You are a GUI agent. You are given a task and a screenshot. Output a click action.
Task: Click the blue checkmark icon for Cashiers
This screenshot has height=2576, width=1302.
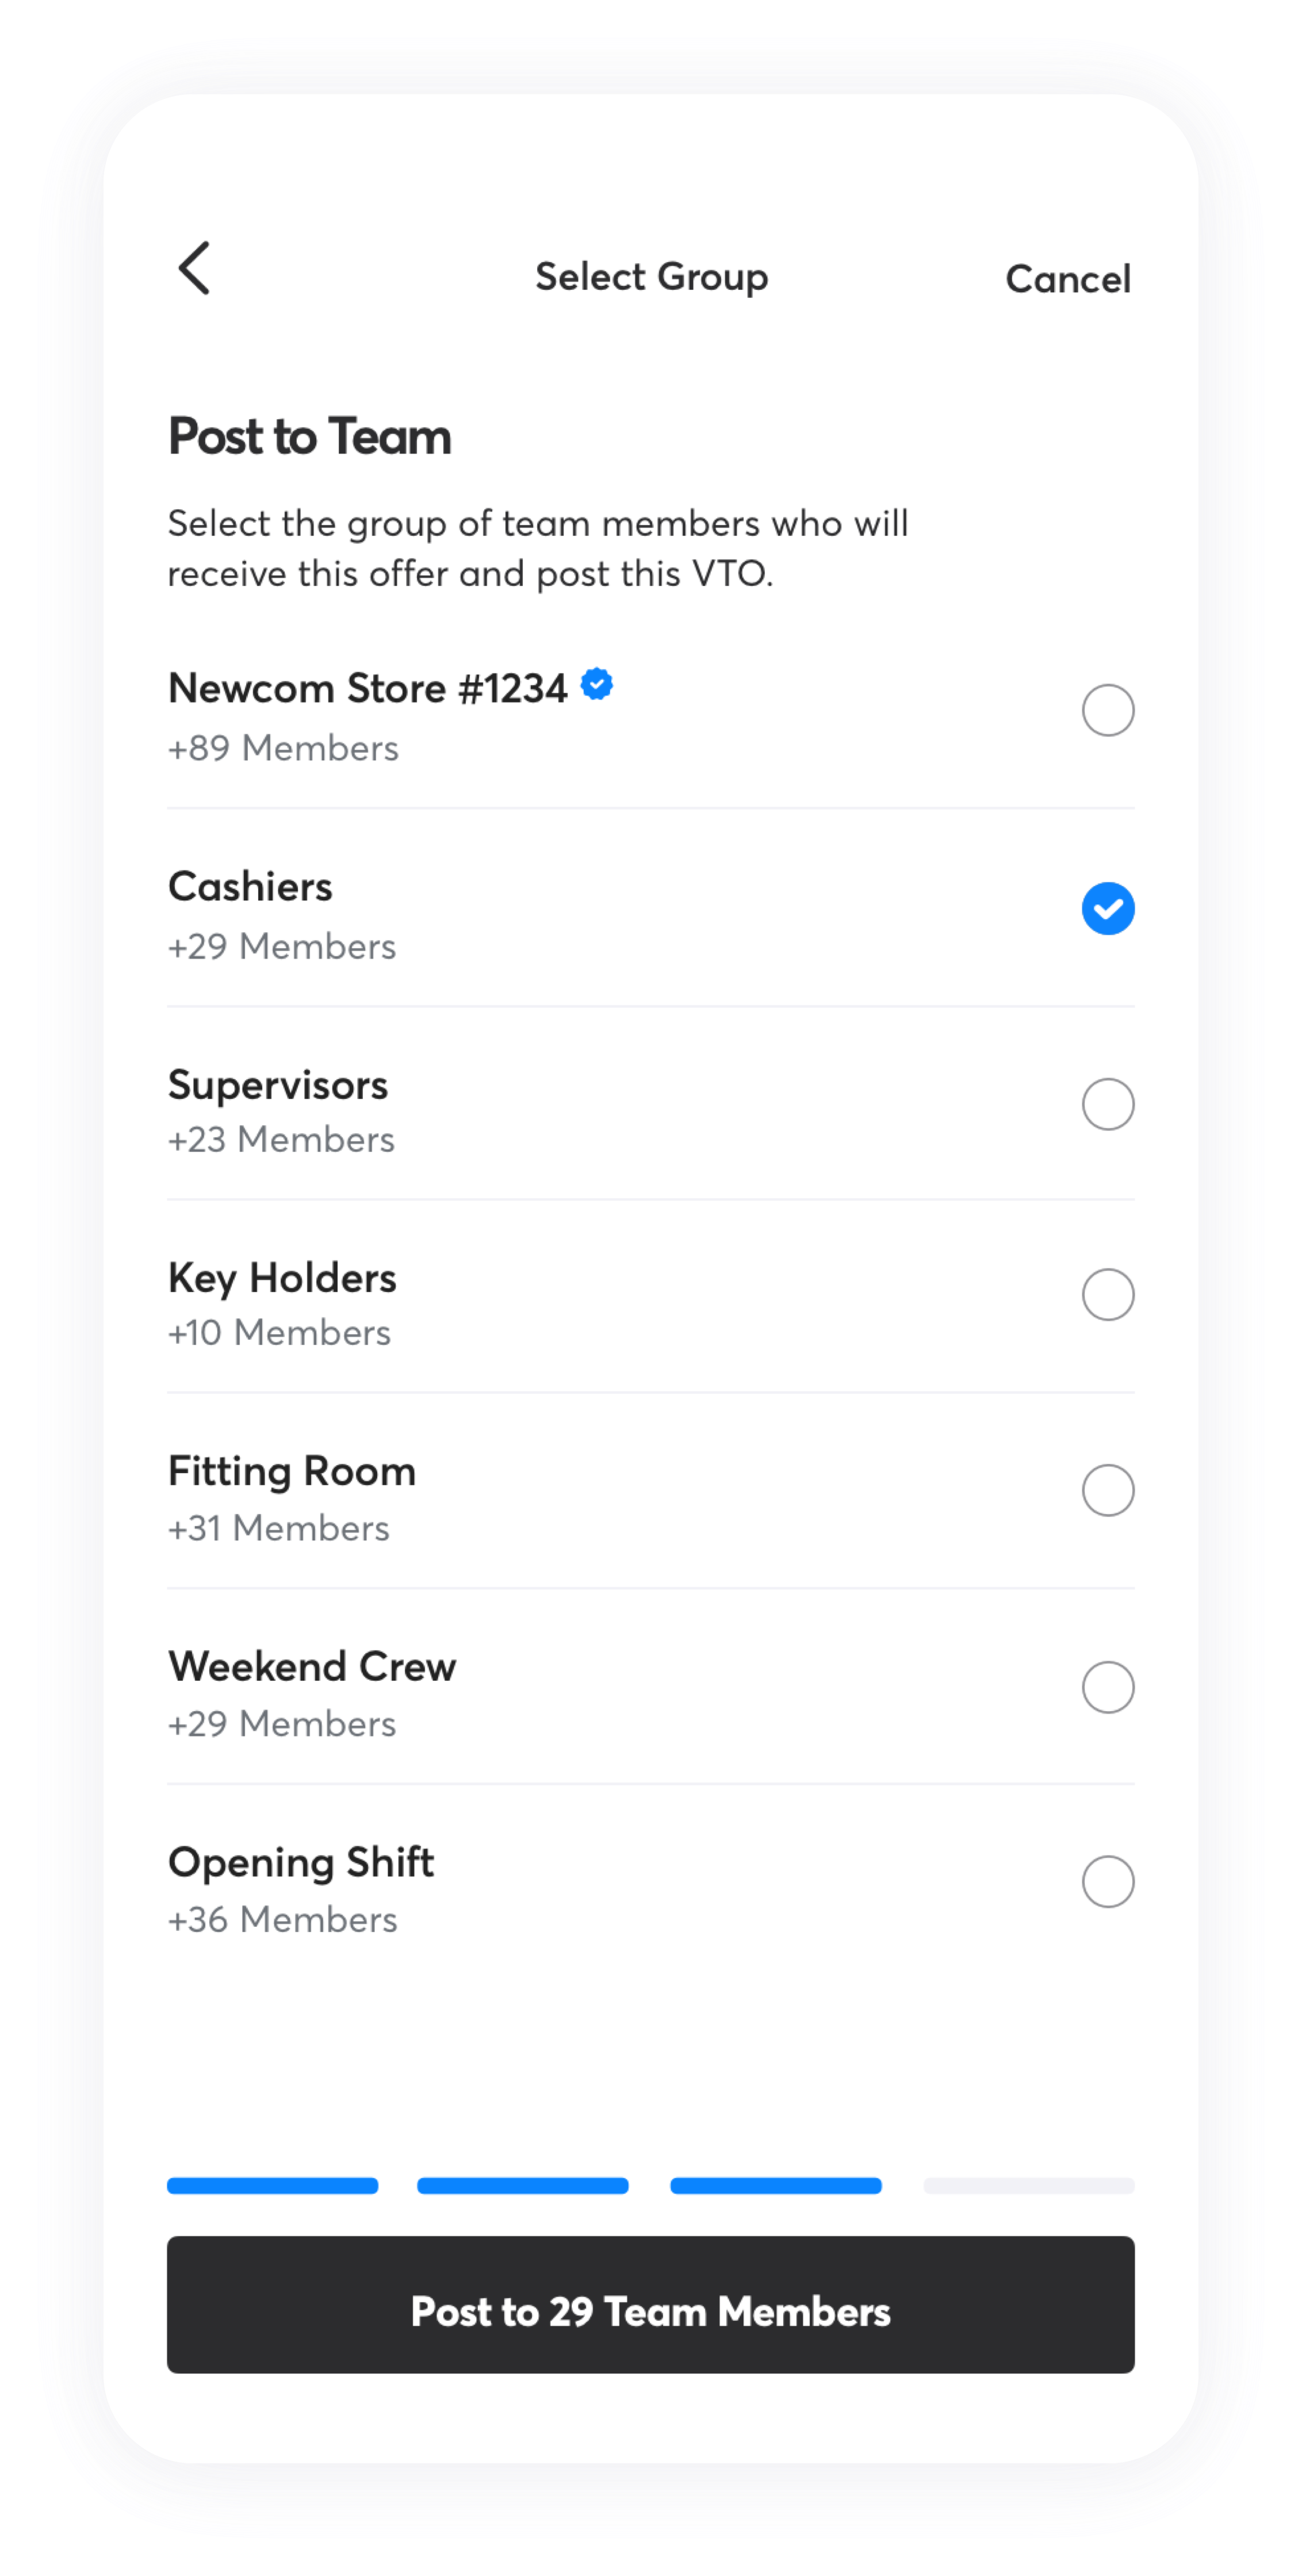pos(1108,908)
